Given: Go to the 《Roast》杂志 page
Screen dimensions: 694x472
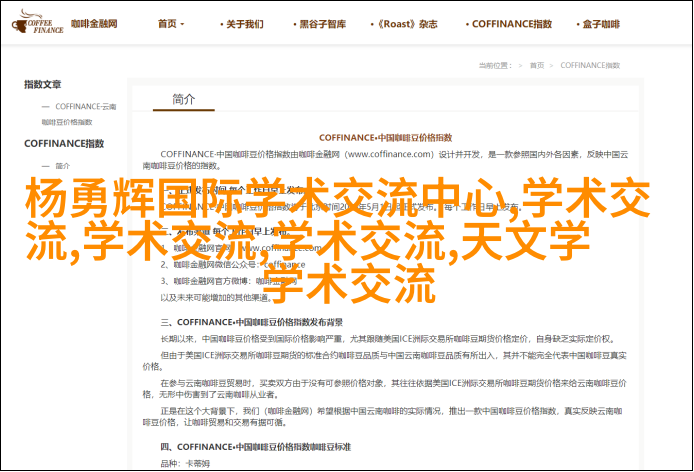Looking at the screenshot, I should click(404, 24).
